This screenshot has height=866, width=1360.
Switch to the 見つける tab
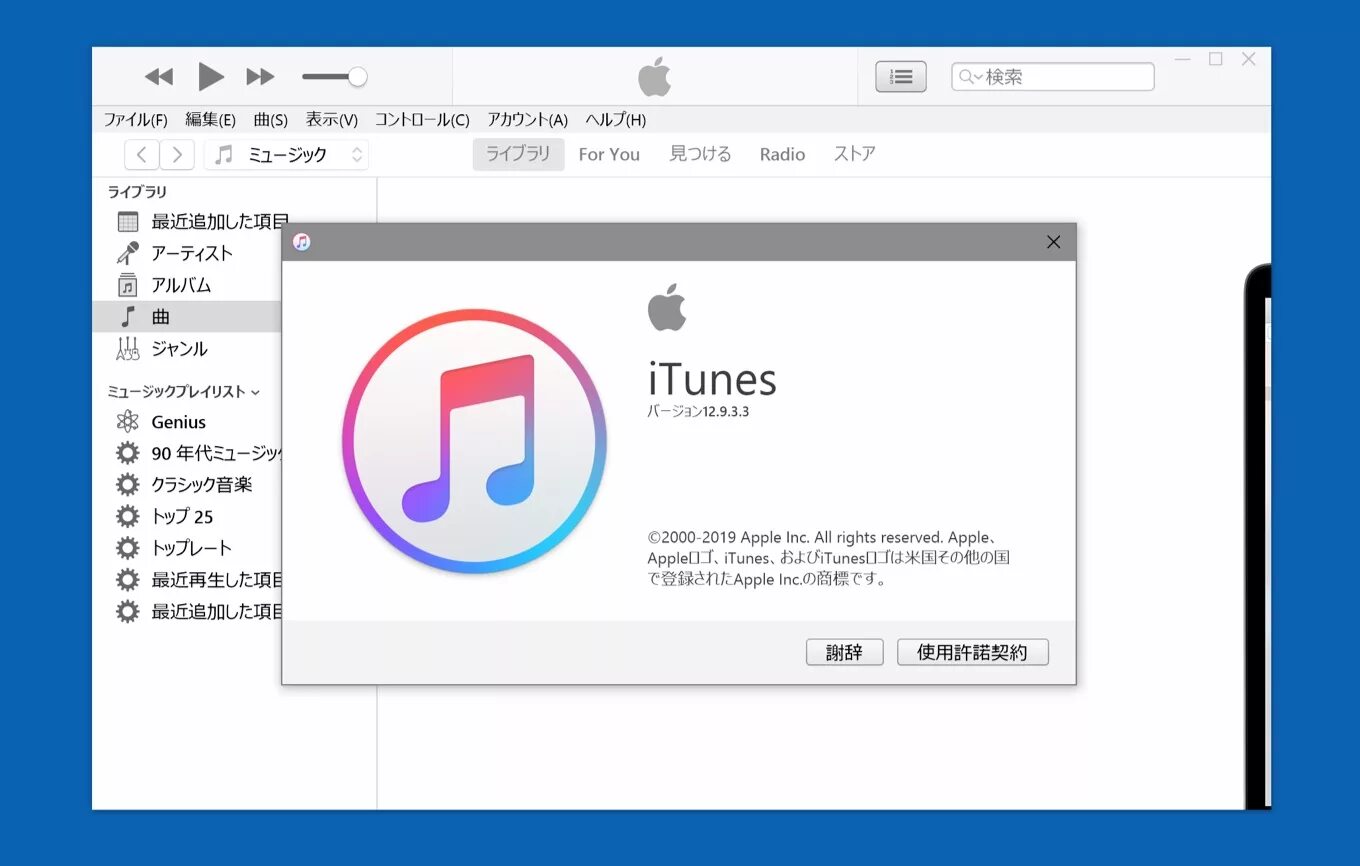click(x=700, y=154)
